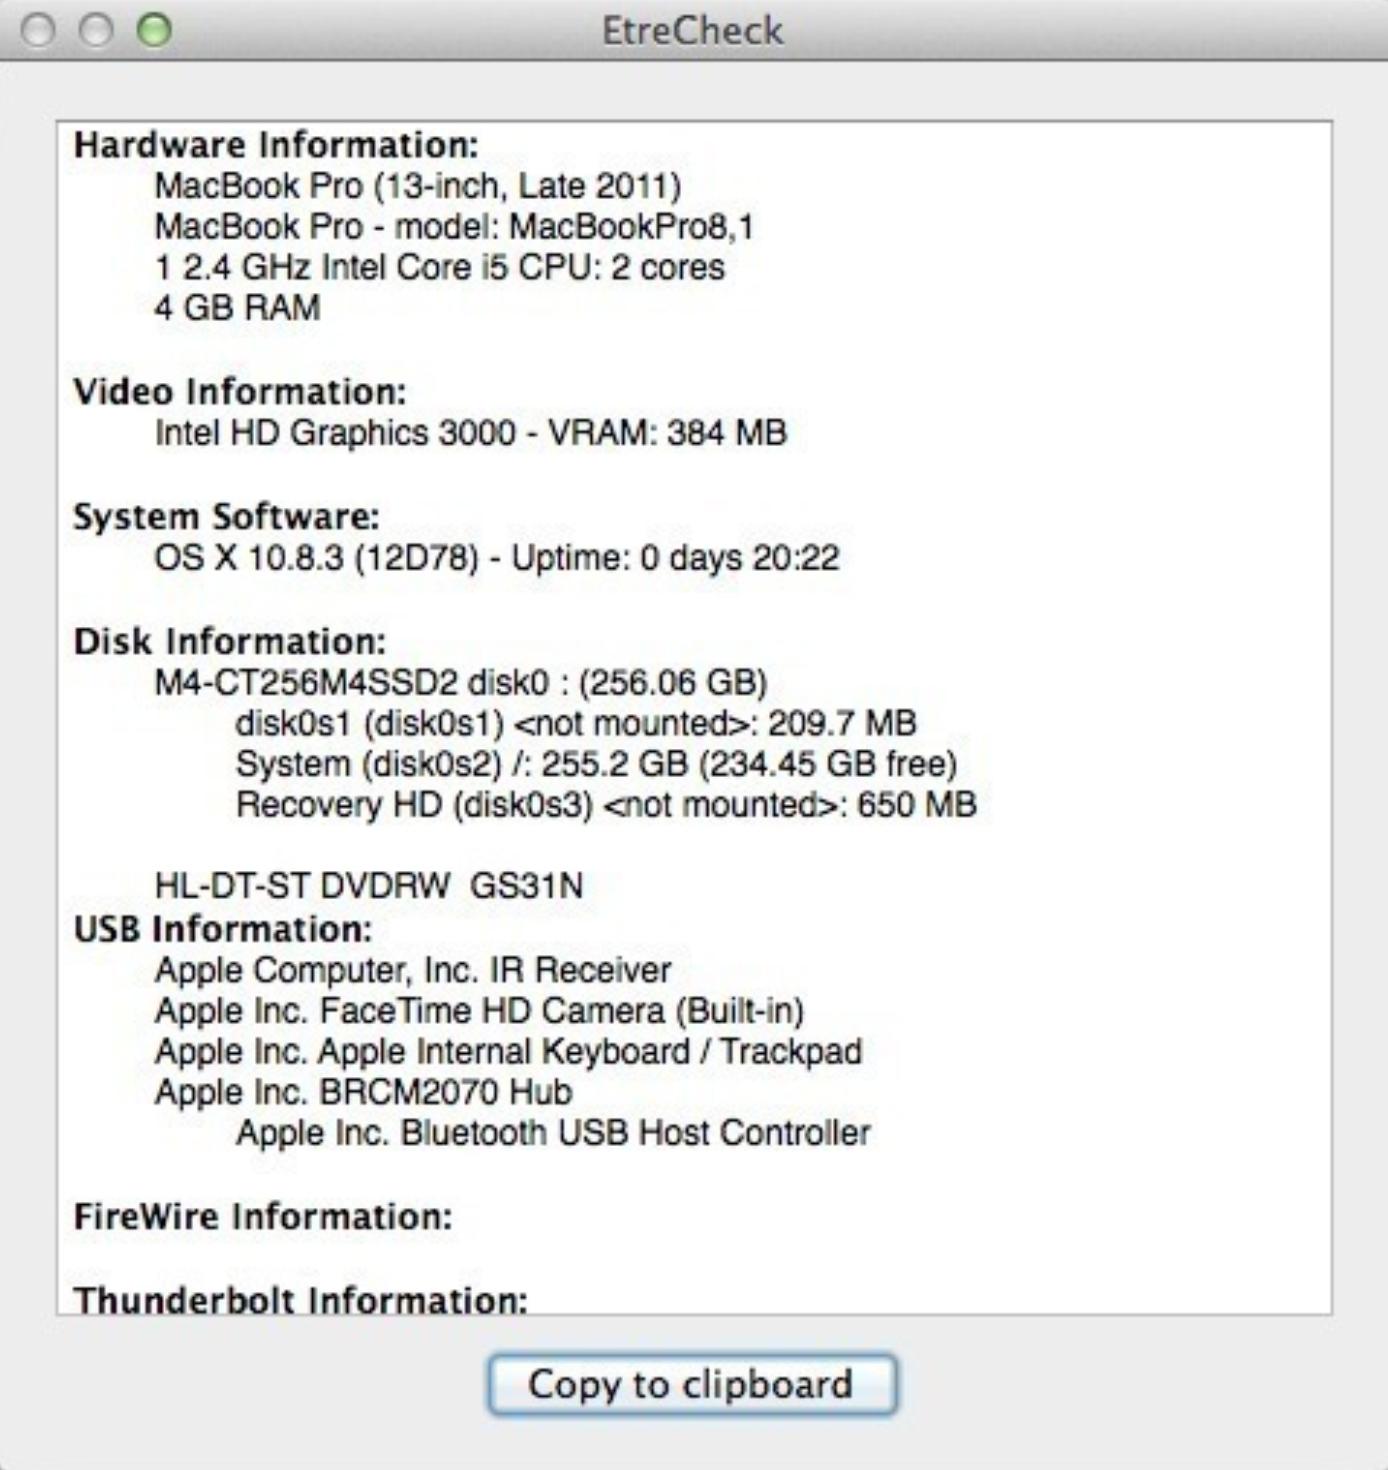The height and width of the screenshot is (1470, 1388).
Task: Select the Video Information heading
Action: pos(240,392)
